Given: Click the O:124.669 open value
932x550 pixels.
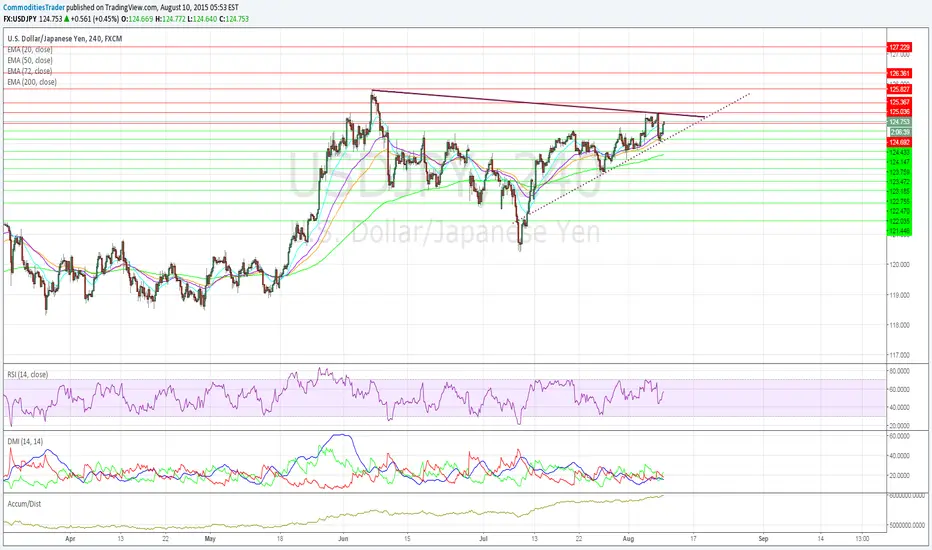Looking at the screenshot, I should click(137, 19).
